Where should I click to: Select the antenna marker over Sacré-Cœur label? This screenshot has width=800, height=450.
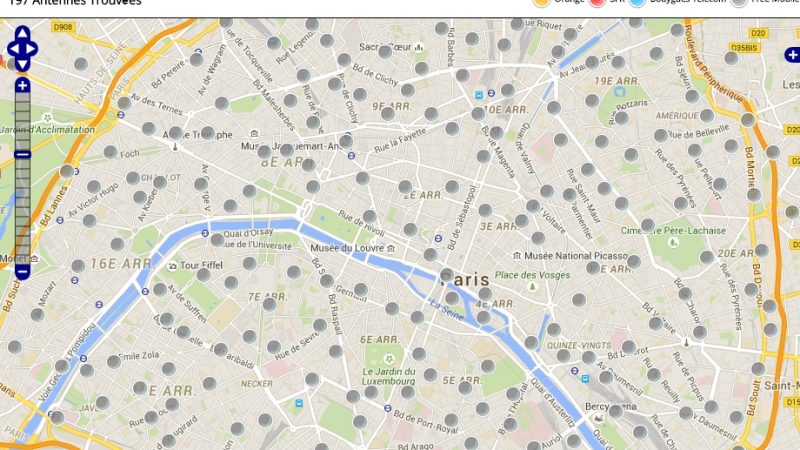385,51
